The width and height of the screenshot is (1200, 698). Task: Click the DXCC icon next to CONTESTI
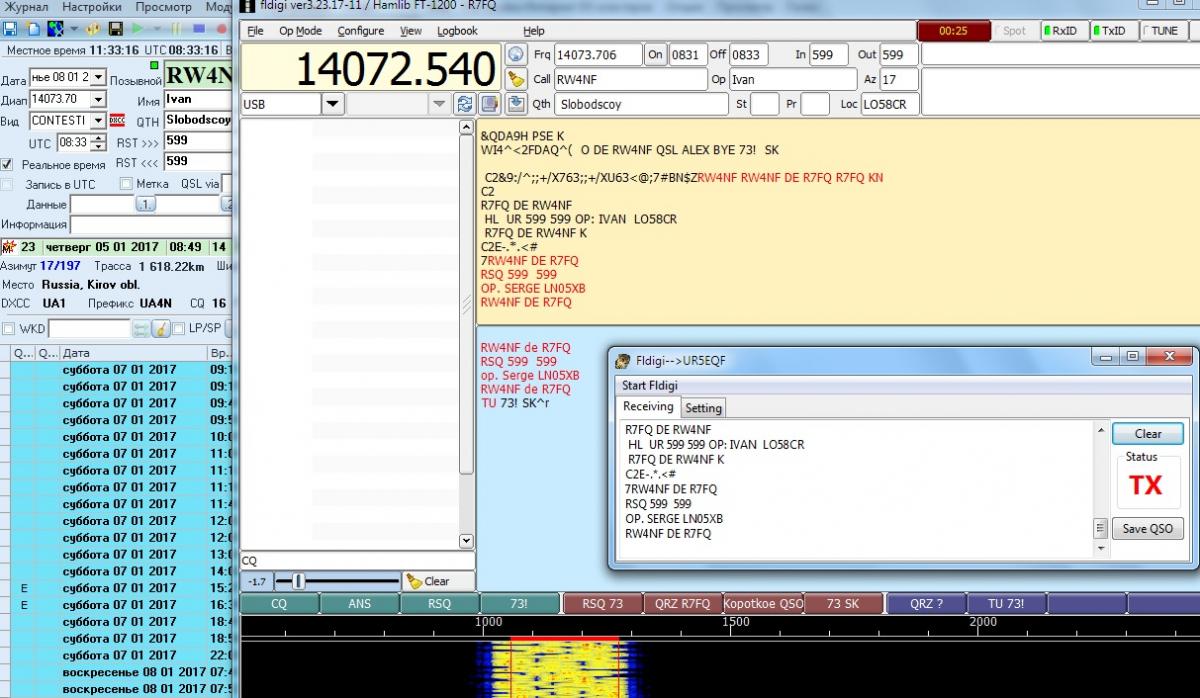(x=117, y=120)
